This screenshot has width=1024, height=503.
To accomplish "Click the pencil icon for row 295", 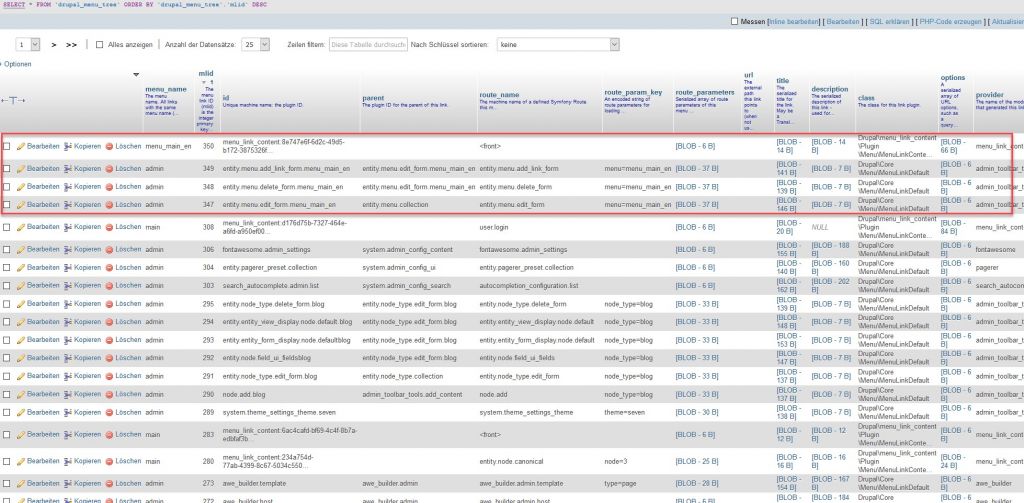I will click(21, 304).
